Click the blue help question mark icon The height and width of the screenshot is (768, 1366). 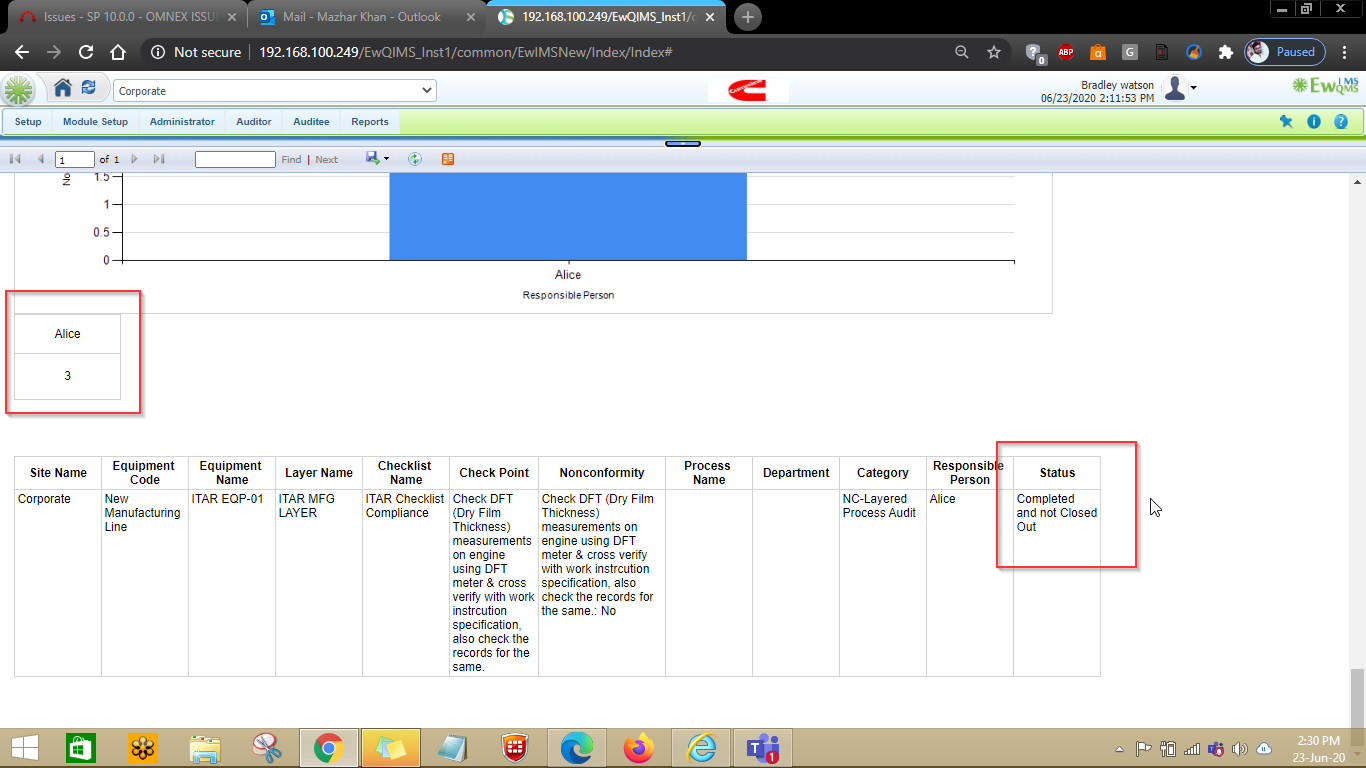point(1341,122)
